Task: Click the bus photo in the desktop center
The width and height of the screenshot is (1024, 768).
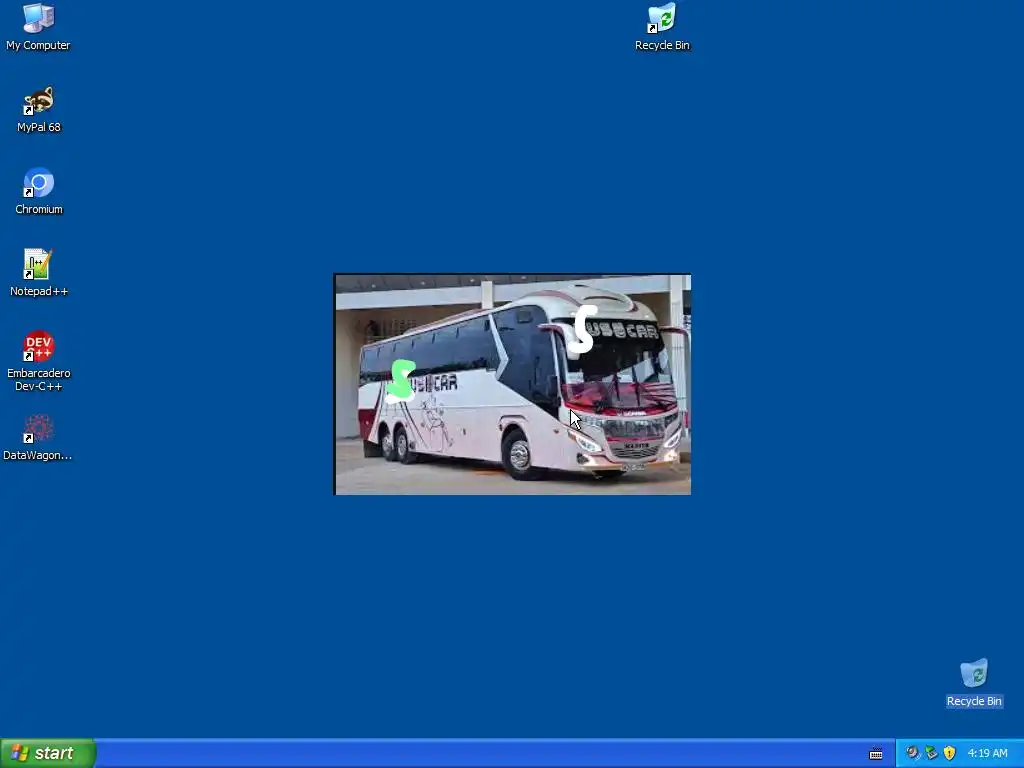Action: (x=512, y=384)
